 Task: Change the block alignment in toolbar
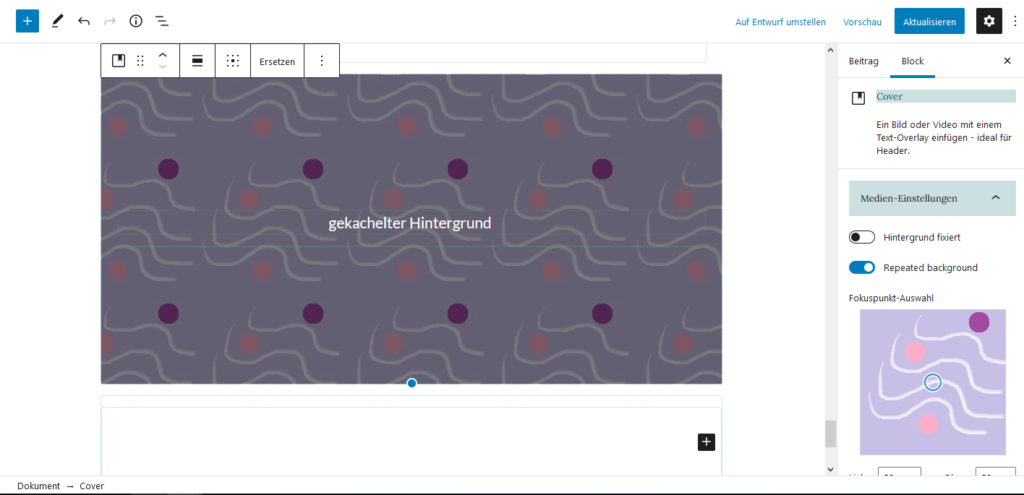point(197,61)
